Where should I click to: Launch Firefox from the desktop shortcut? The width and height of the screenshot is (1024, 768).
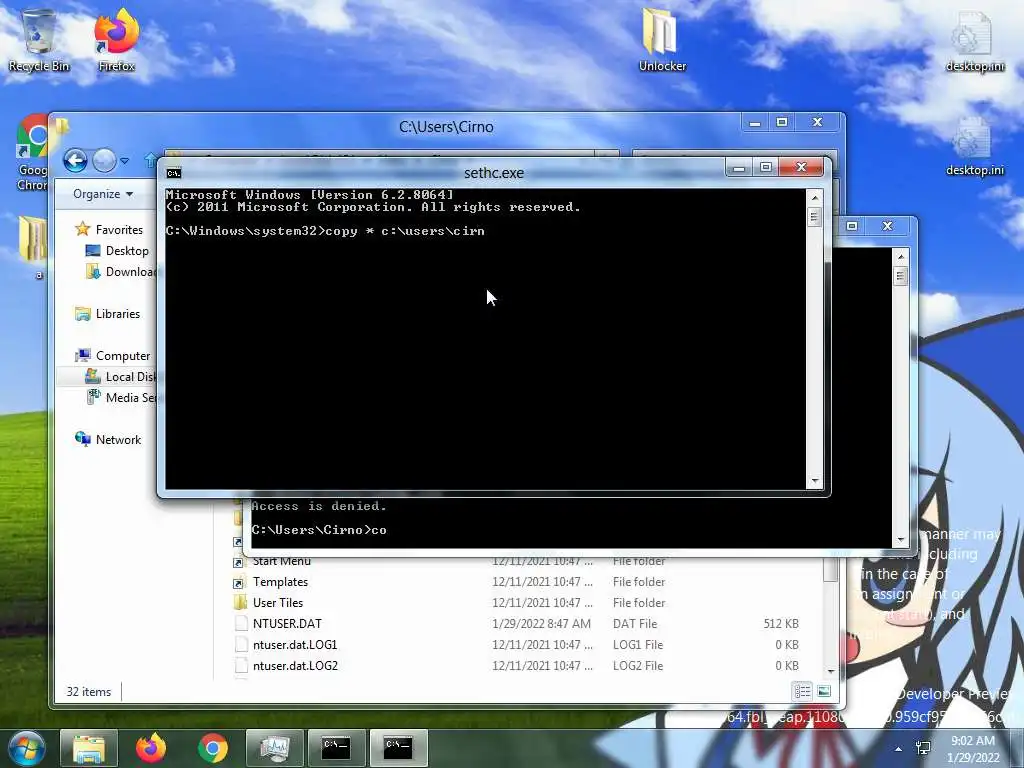point(116,41)
